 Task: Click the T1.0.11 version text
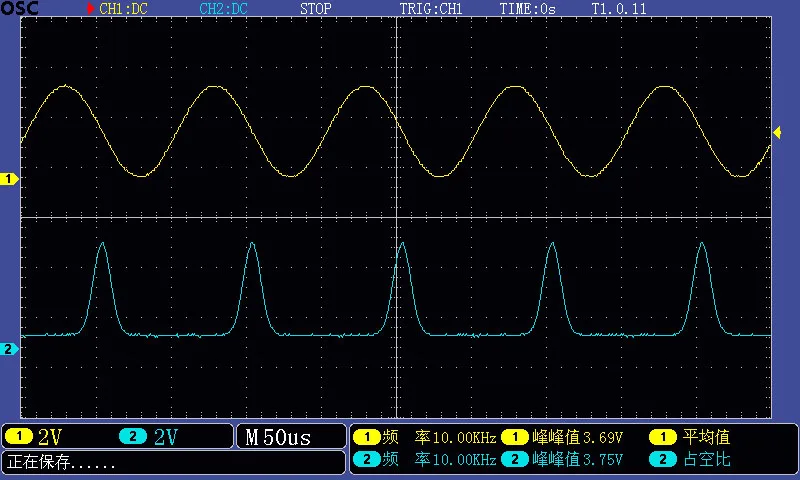pos(619,9)
